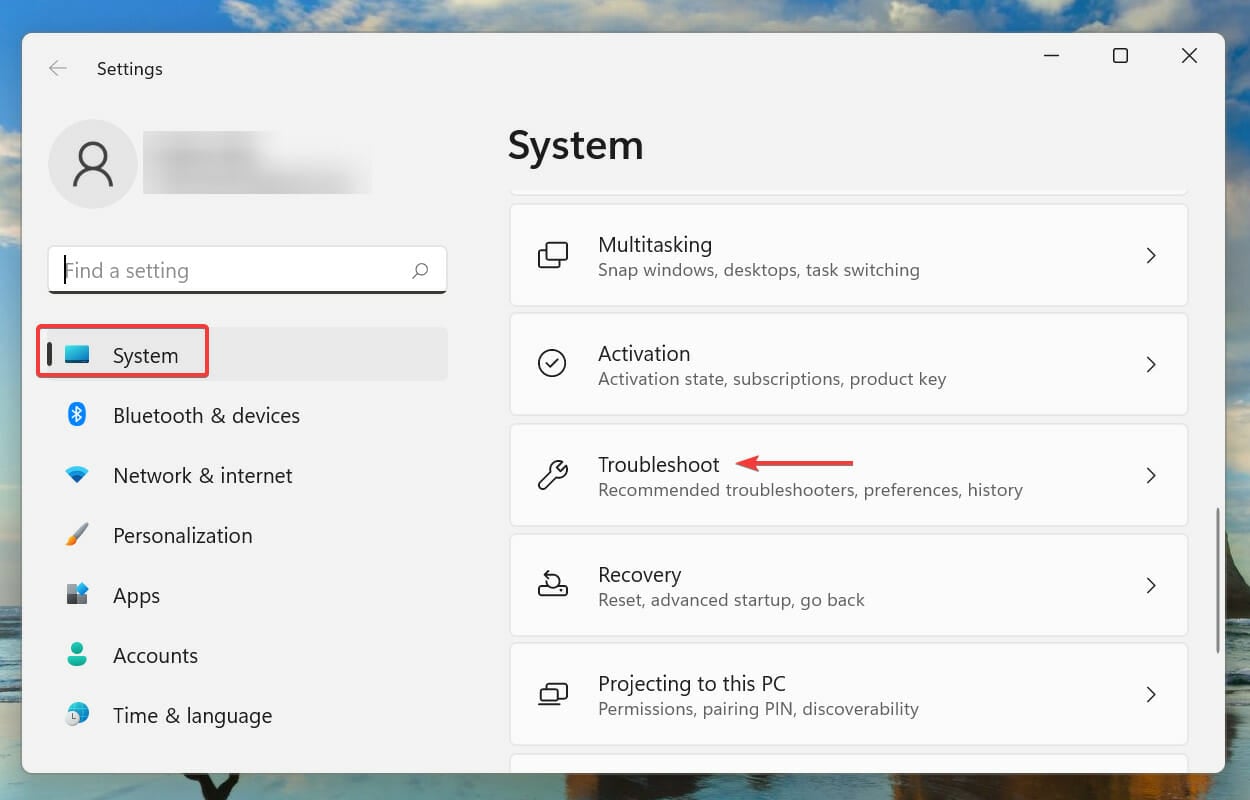The width and height of the screenshot is (1250, 800).
Task: Click the Network wifi icon in sidebar
Action: (77, 476)
